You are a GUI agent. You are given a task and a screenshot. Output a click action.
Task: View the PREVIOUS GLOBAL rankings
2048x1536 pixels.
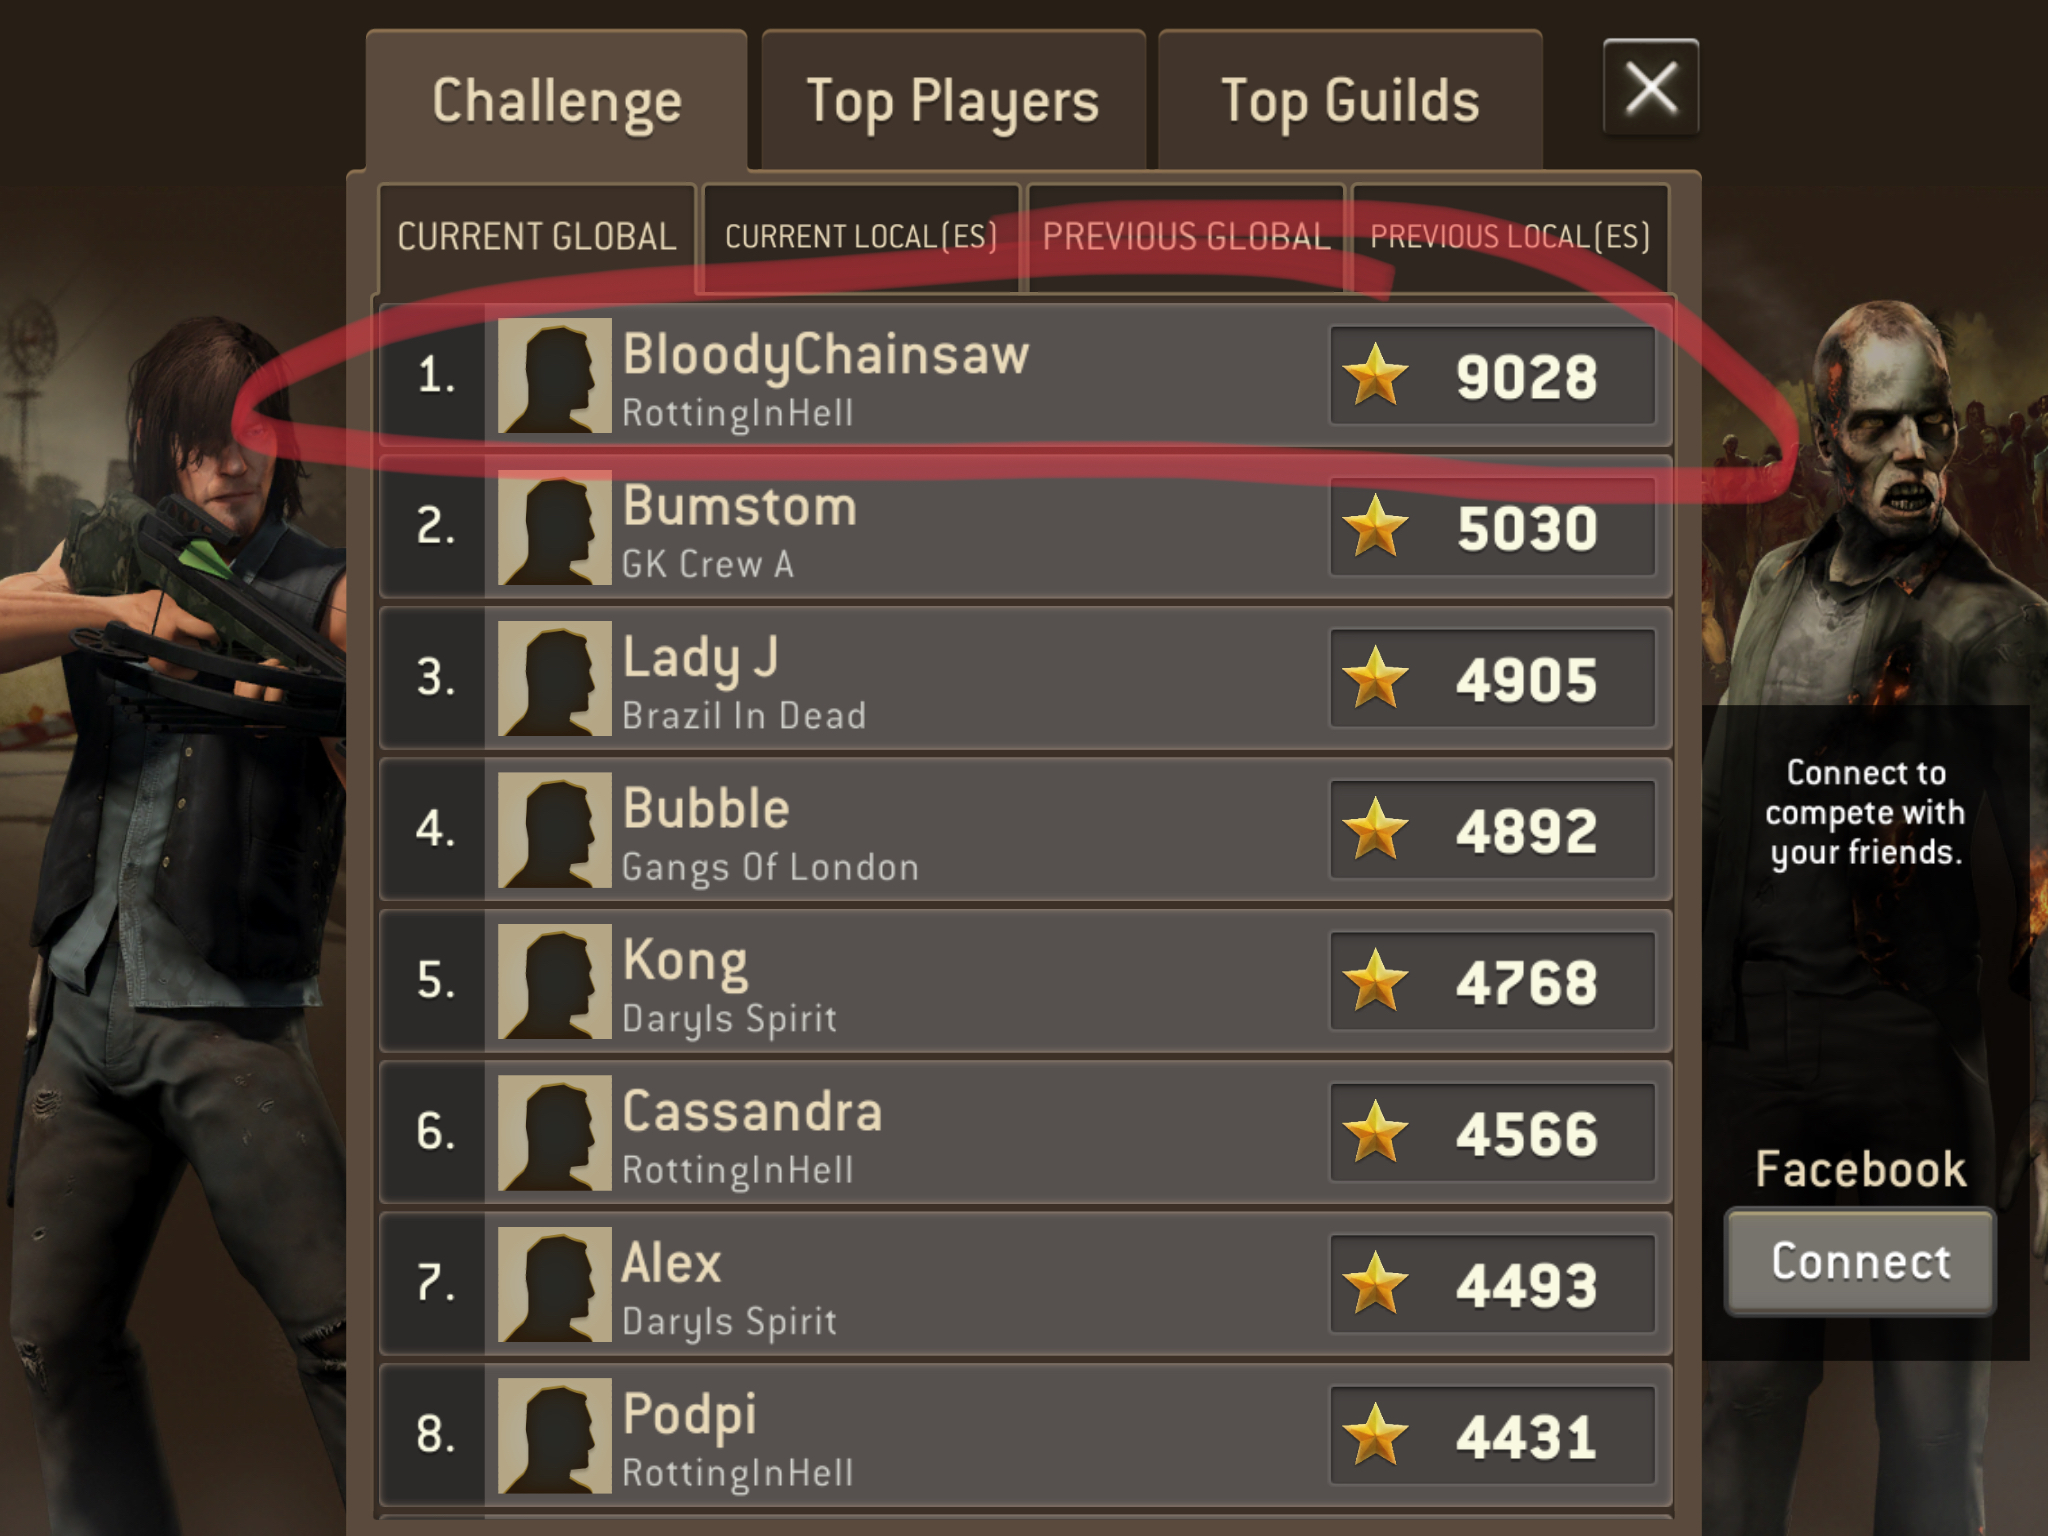[x=1186, y=238]
